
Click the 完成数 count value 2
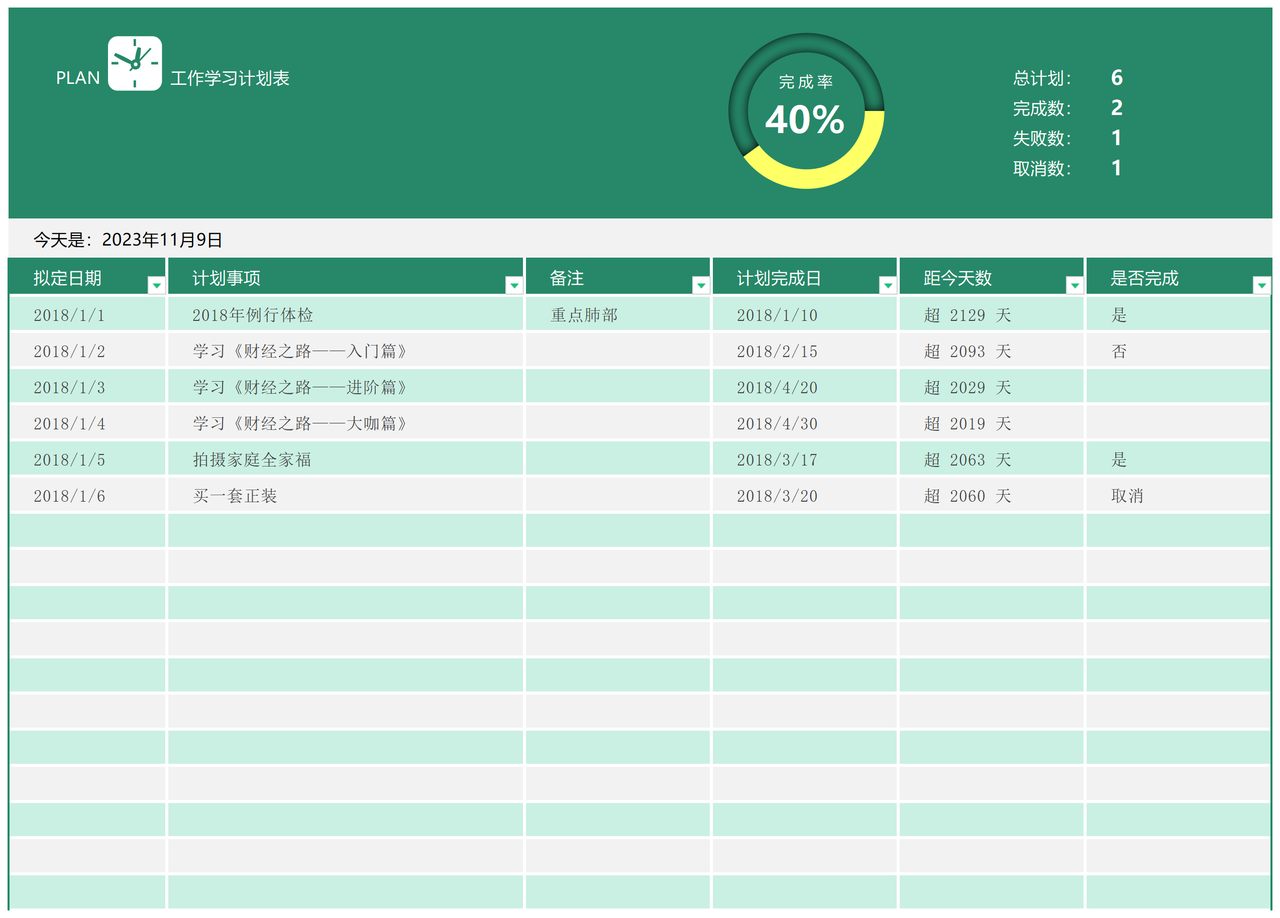[1116, 108]
